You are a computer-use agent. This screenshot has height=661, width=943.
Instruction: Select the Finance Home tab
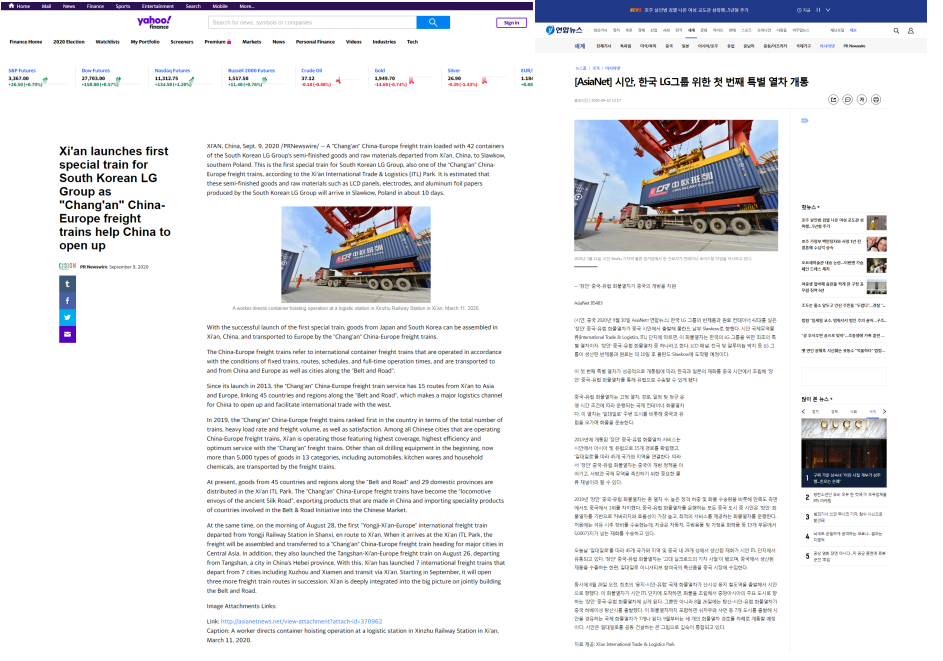(x=26, y=42)
